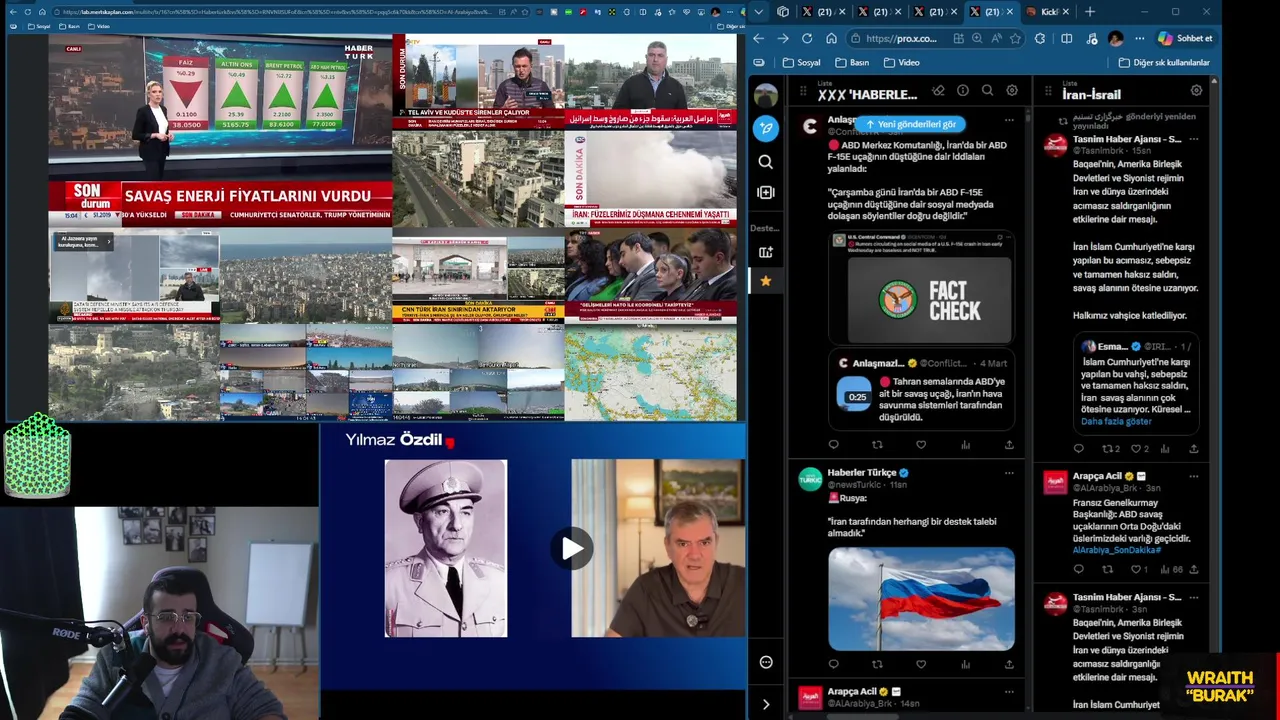The height and width of the screenshot is (720, 1280).
Task: Open Video bookmarks folder in right window
Action: click(902, 62)
